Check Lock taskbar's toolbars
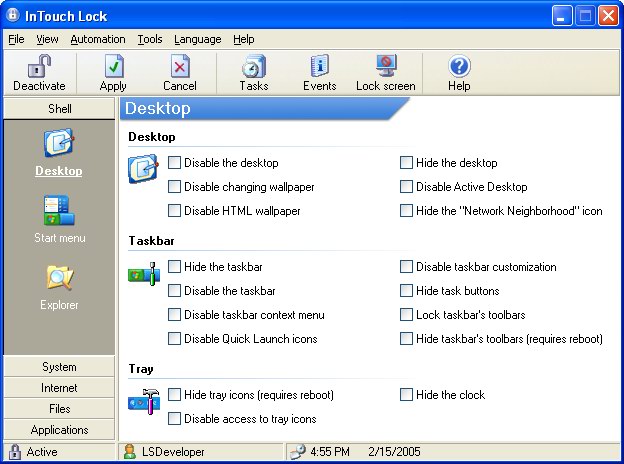This screenshot has width=624, height=464. pyautogui.click(x=406, y=315)
